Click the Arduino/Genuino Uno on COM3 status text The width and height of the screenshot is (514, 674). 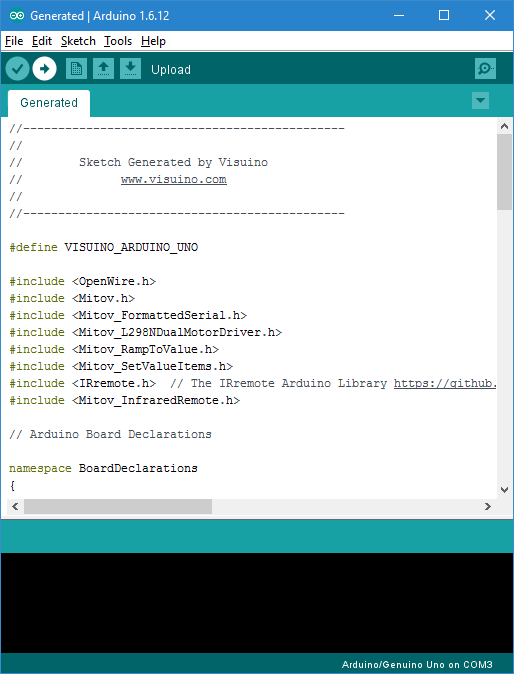coord(417,665)
